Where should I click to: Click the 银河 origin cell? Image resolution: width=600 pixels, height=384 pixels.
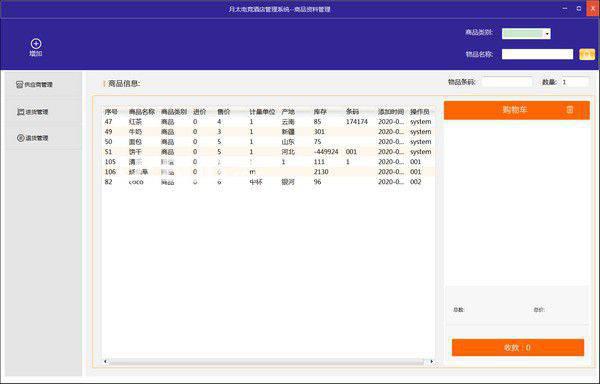pos(288,182)
